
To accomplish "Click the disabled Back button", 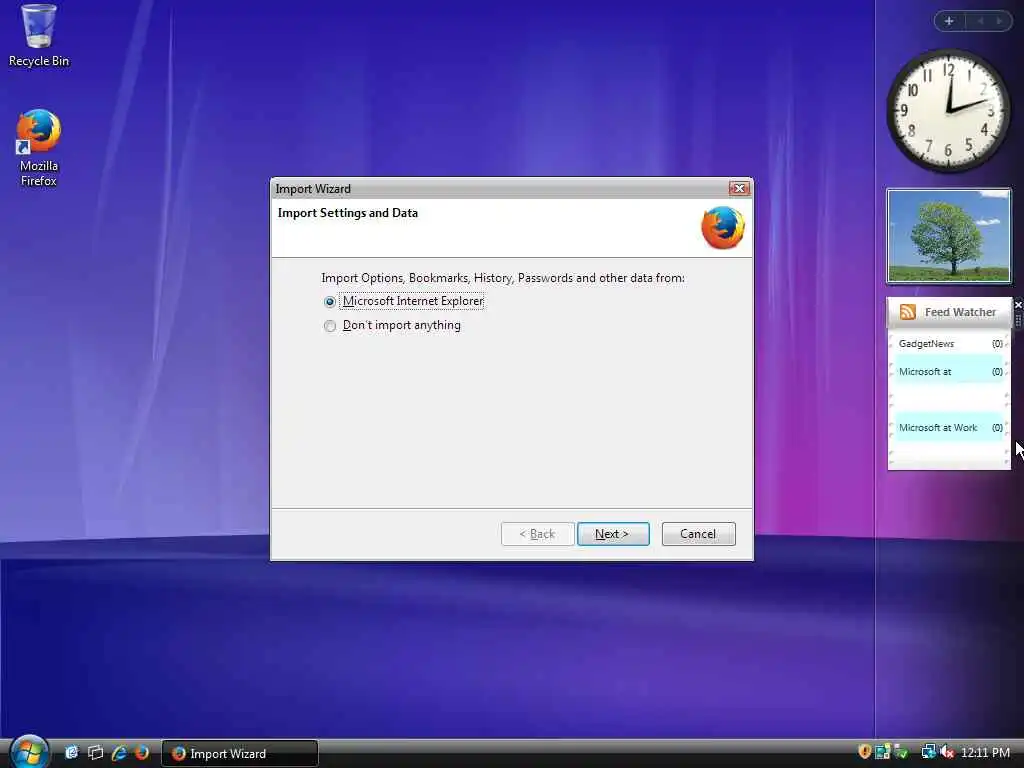I will (537, 534).
